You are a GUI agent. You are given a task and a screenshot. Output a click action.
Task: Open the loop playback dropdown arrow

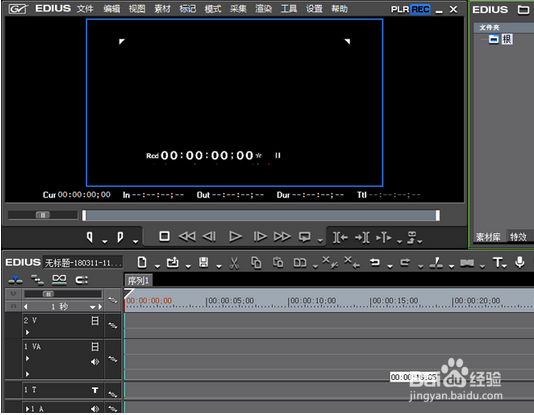click(320, 241)
